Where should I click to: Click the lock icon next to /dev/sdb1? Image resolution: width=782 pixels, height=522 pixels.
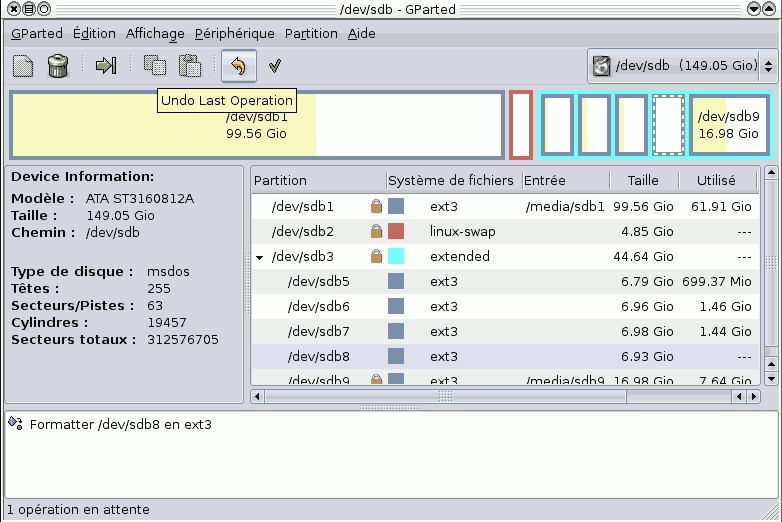point(376,207)
